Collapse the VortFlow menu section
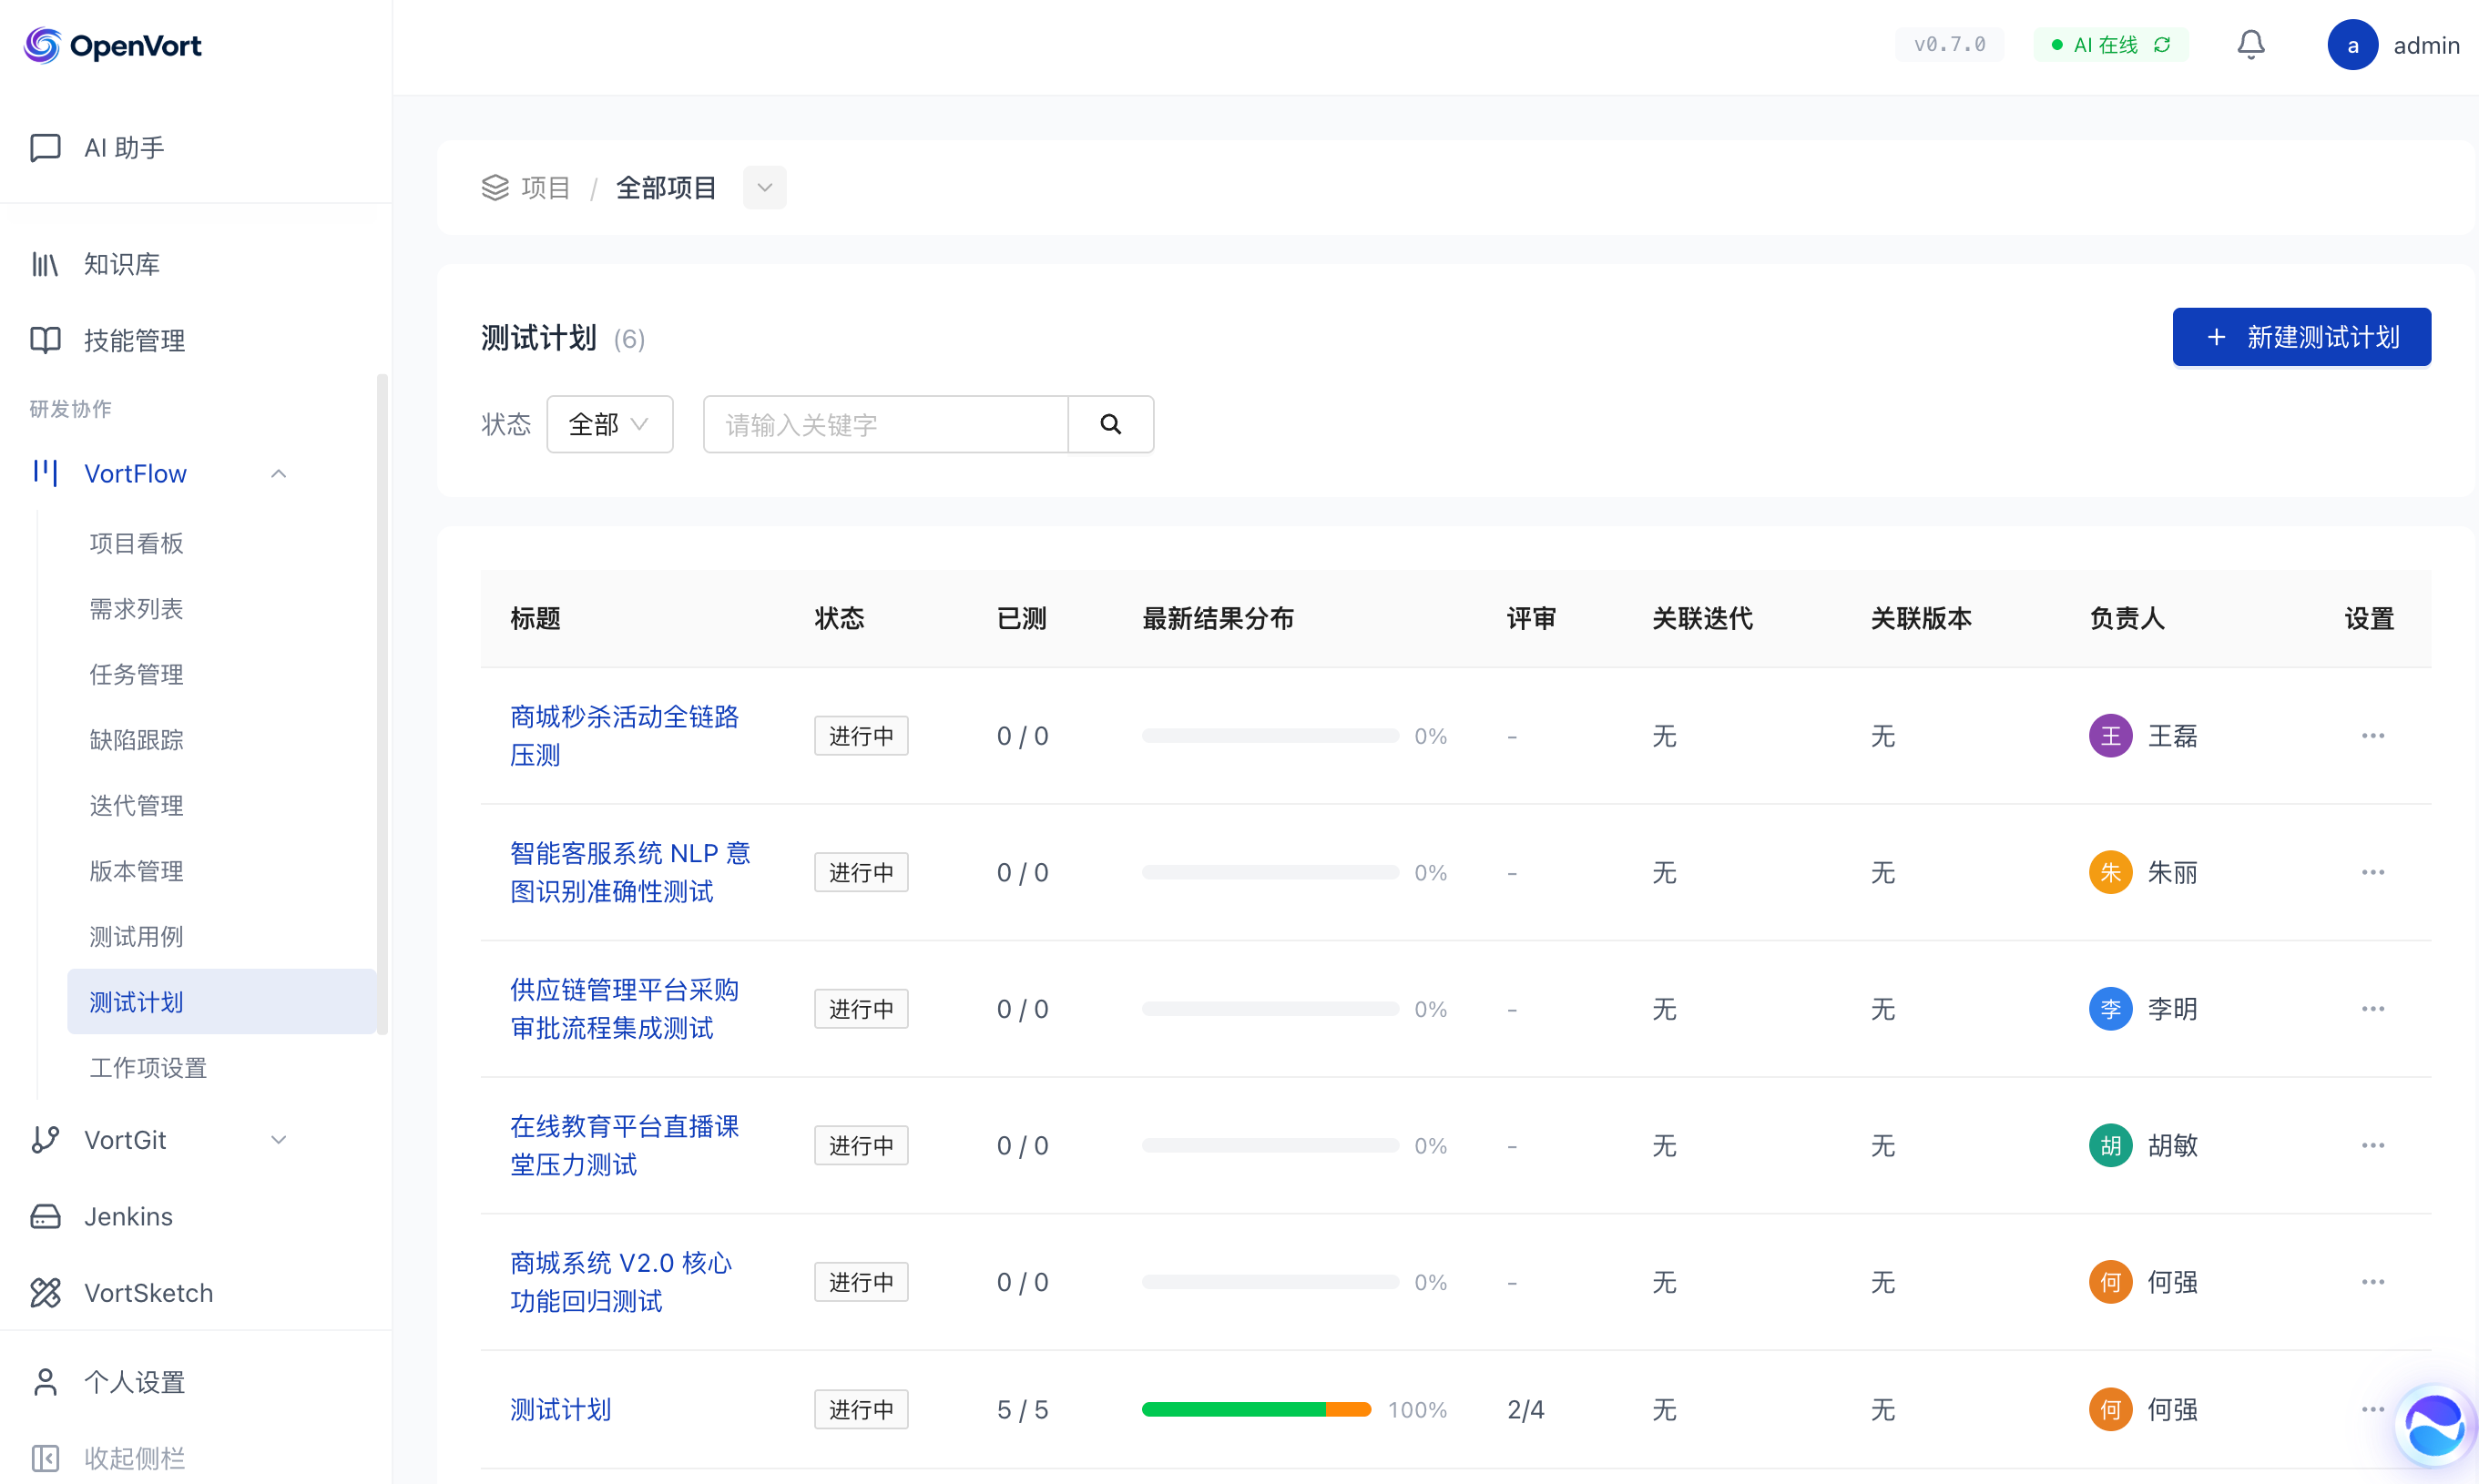The image size is (2479, 1484). click(x=279, y=474)
